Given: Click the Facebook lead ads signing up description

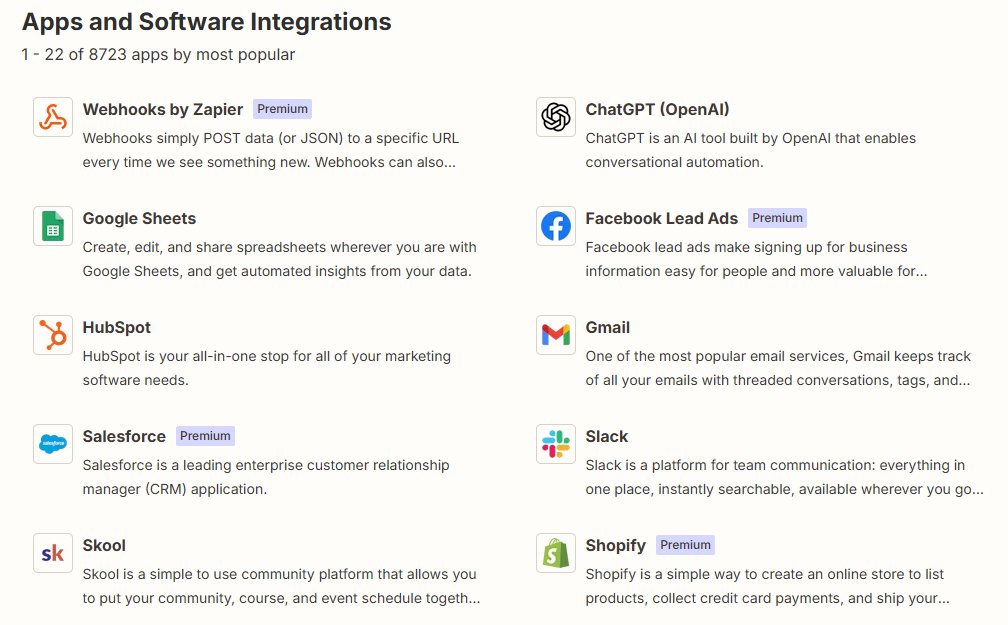Looking at the screenshot, I should (756, 259).
